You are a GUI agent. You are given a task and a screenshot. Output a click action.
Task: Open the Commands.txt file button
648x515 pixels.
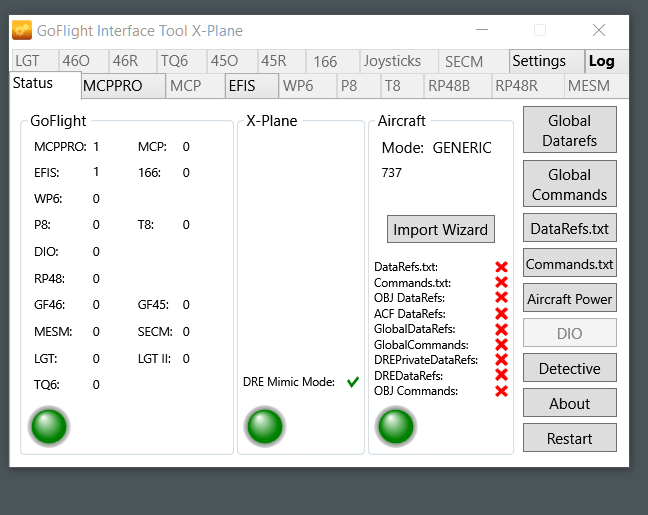[569, 264]
